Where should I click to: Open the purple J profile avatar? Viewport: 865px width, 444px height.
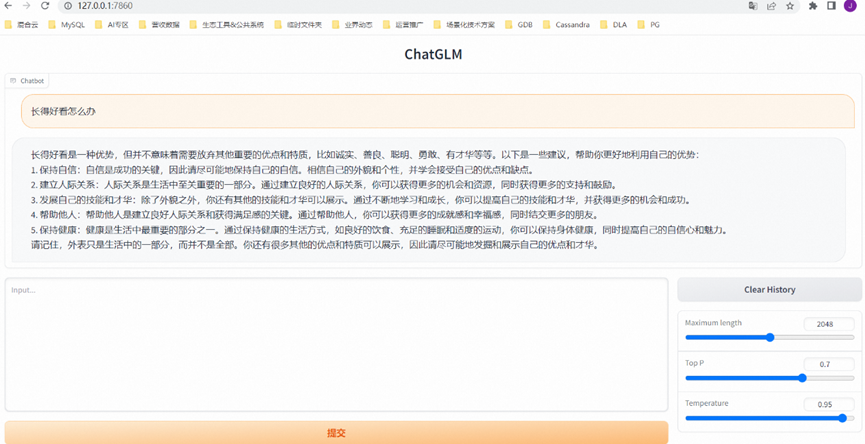[x=850, y=6]
